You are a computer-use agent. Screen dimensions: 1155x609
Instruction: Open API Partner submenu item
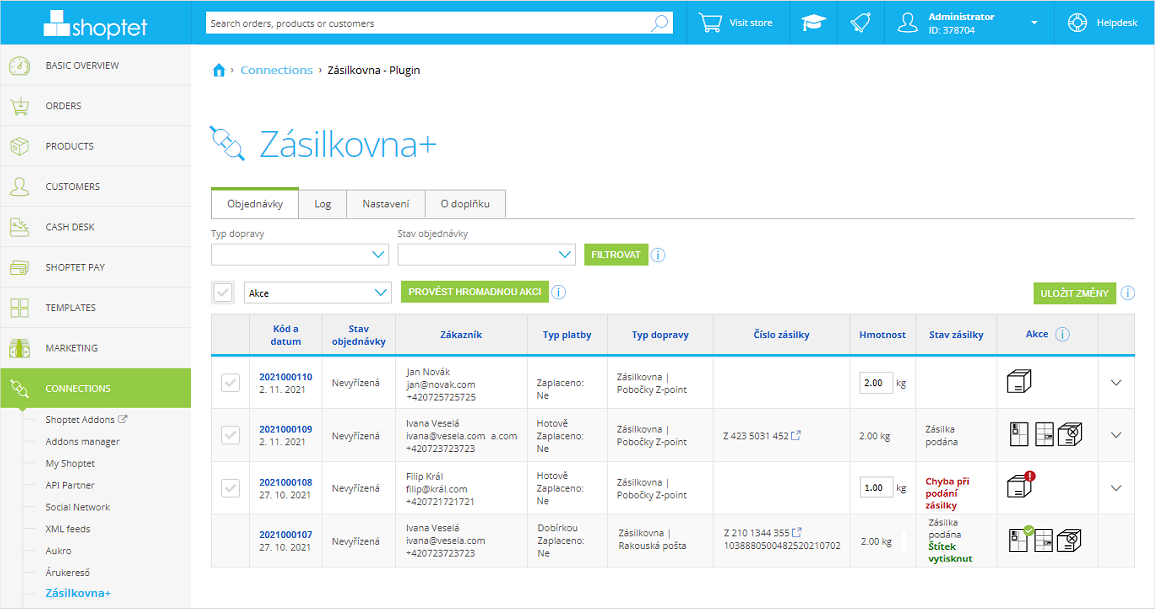[x=70, y=485]
